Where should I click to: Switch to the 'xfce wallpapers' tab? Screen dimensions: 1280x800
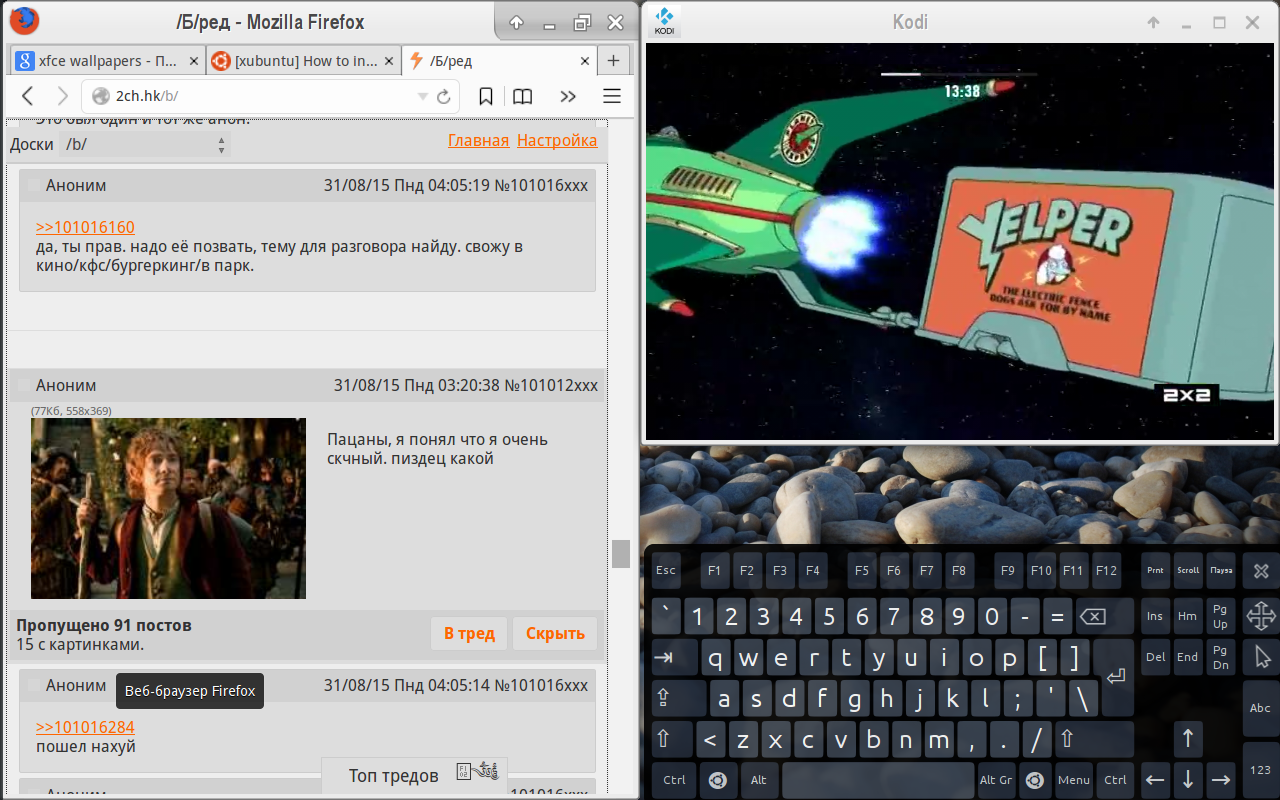tap(107, 60)
